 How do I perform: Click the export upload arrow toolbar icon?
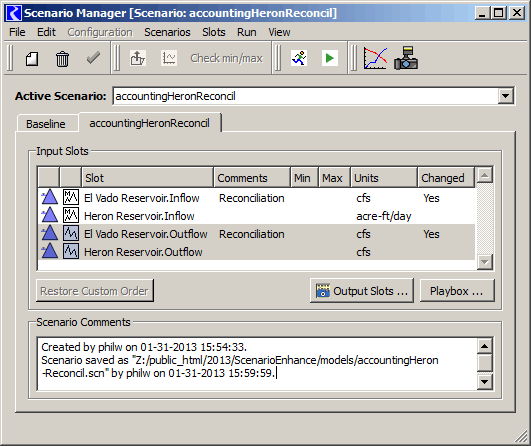[138, 58]
